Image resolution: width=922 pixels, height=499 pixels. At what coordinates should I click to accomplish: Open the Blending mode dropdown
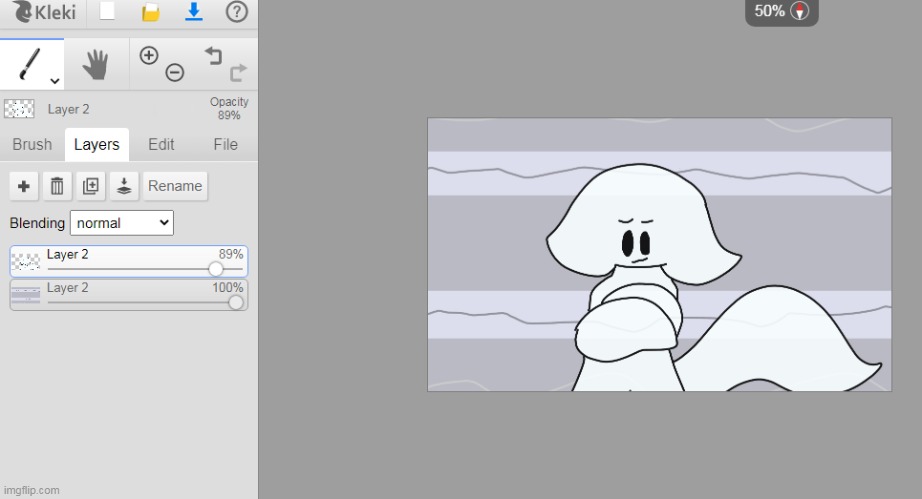click(121, 223)
